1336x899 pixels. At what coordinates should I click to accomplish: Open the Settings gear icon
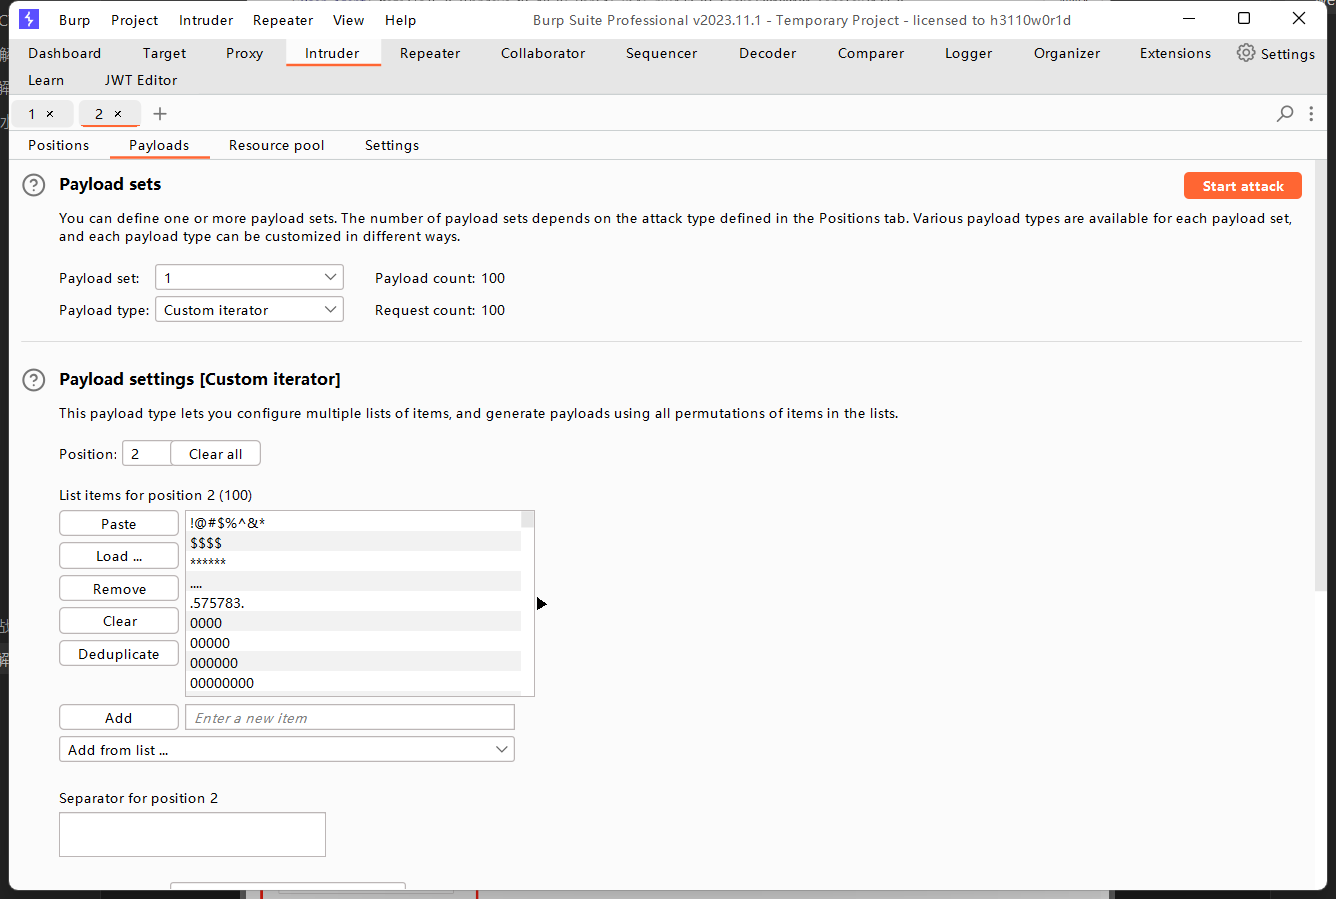point(1245,53)
